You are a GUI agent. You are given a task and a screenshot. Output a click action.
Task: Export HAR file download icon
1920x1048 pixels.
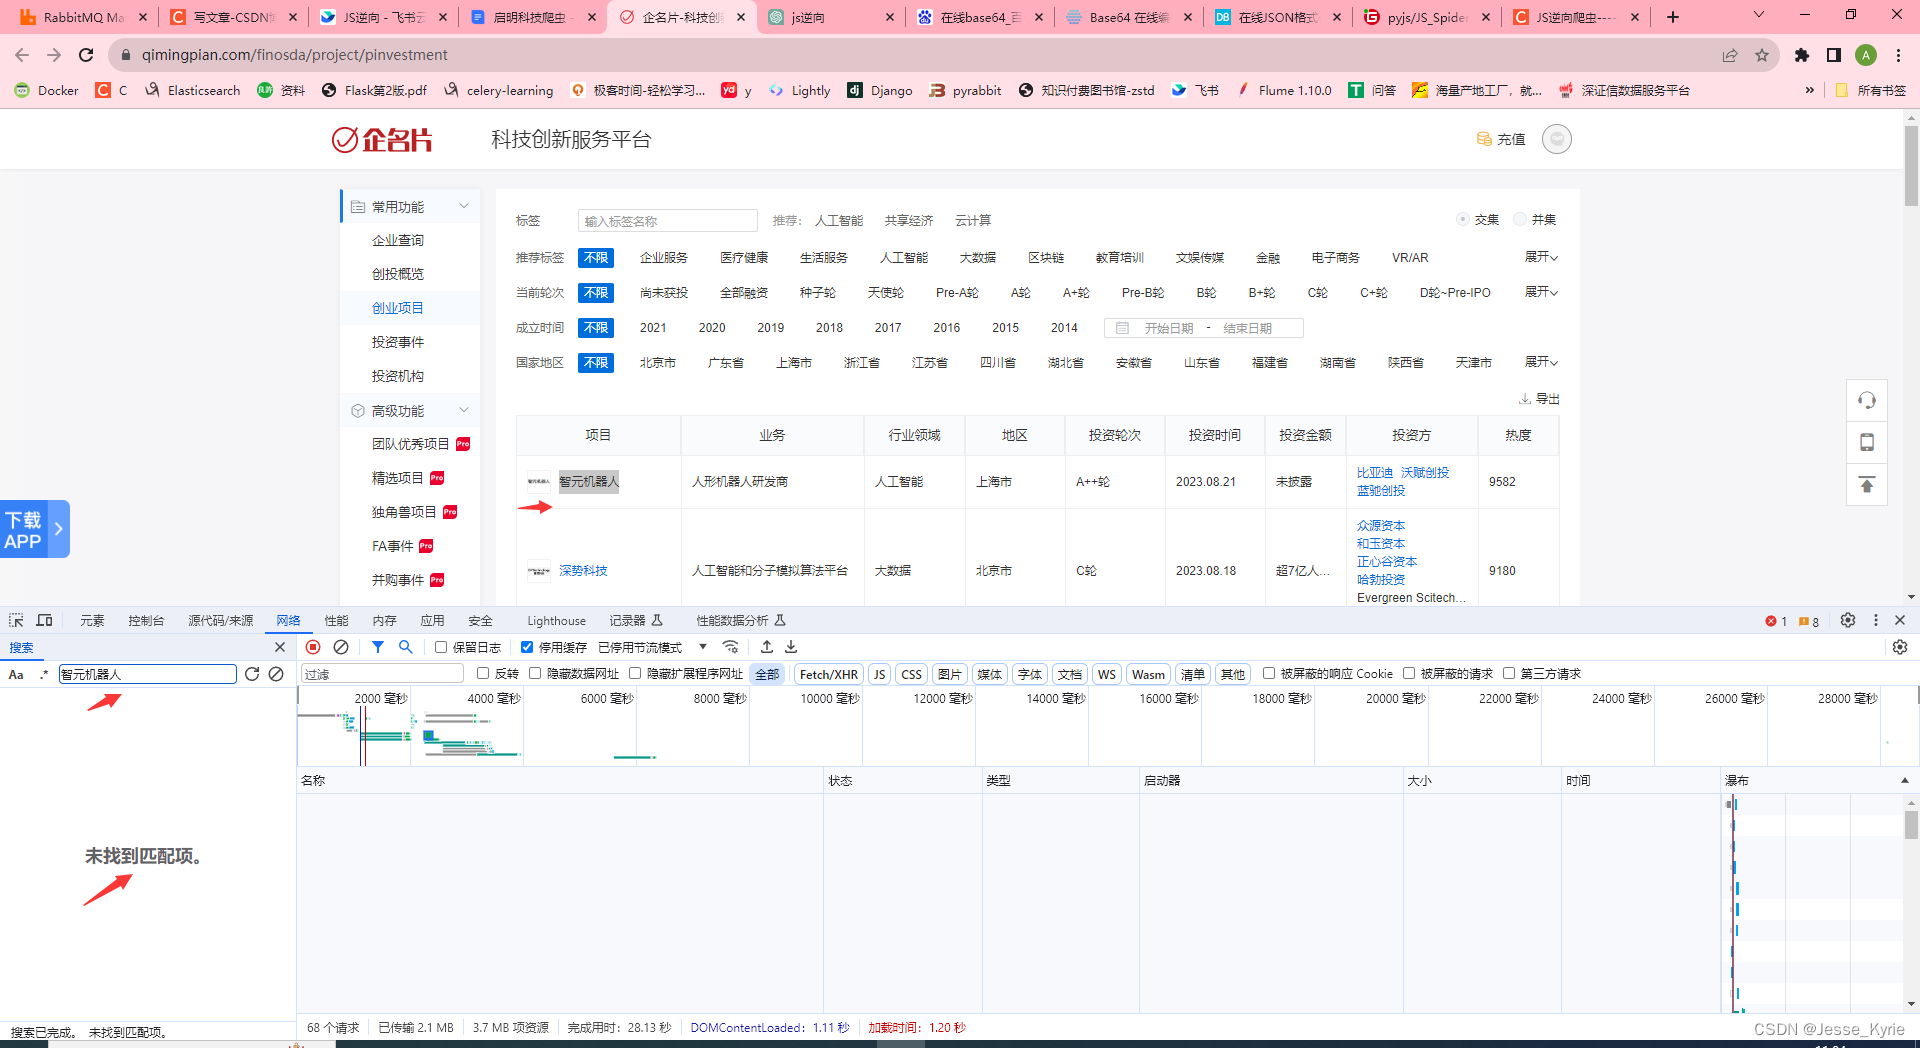click(791, 647)
